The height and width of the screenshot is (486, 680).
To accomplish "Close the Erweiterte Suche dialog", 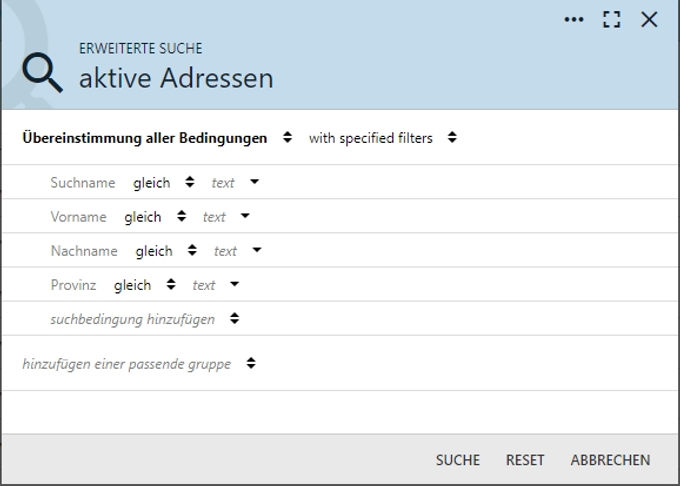I will pyautogui.click(x=649, y=19).
